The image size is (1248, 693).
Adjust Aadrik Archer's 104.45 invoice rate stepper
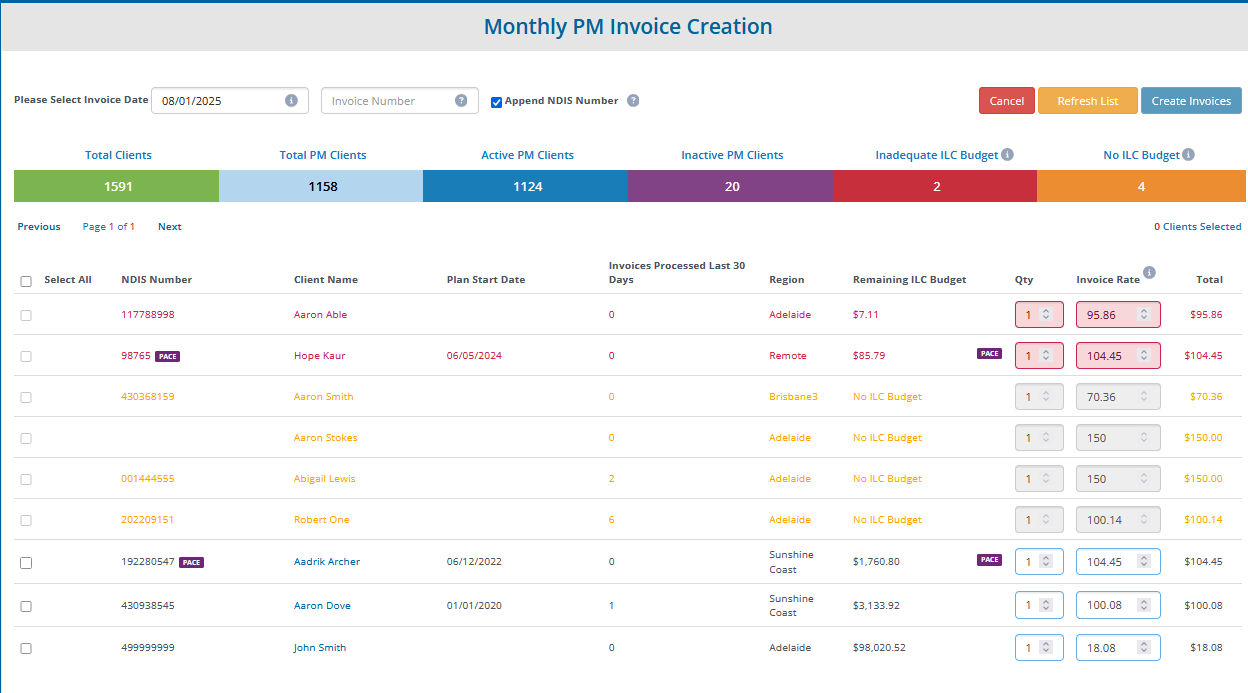(1143, 562)
